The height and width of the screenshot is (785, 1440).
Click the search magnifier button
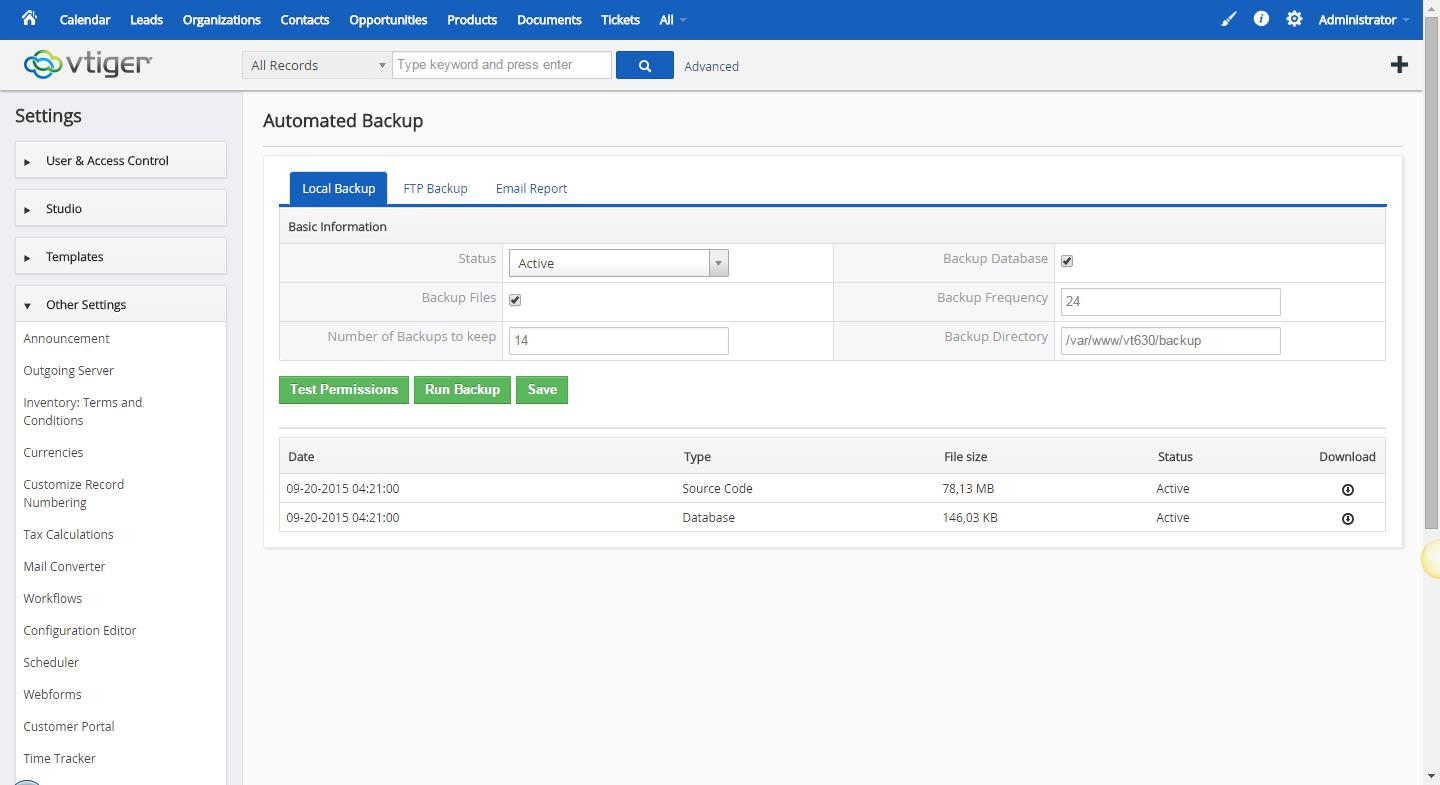pos(645,65)
